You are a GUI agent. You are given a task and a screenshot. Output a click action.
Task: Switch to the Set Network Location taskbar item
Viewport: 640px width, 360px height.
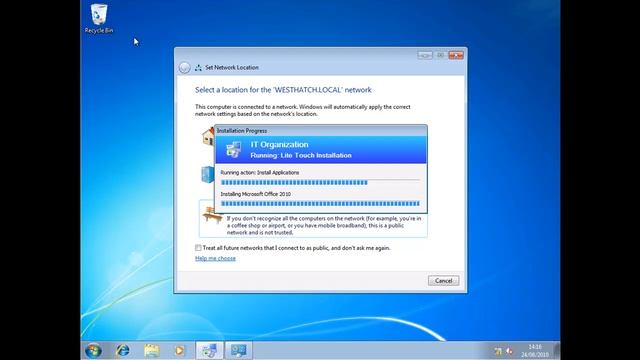(x=239, y=351)
